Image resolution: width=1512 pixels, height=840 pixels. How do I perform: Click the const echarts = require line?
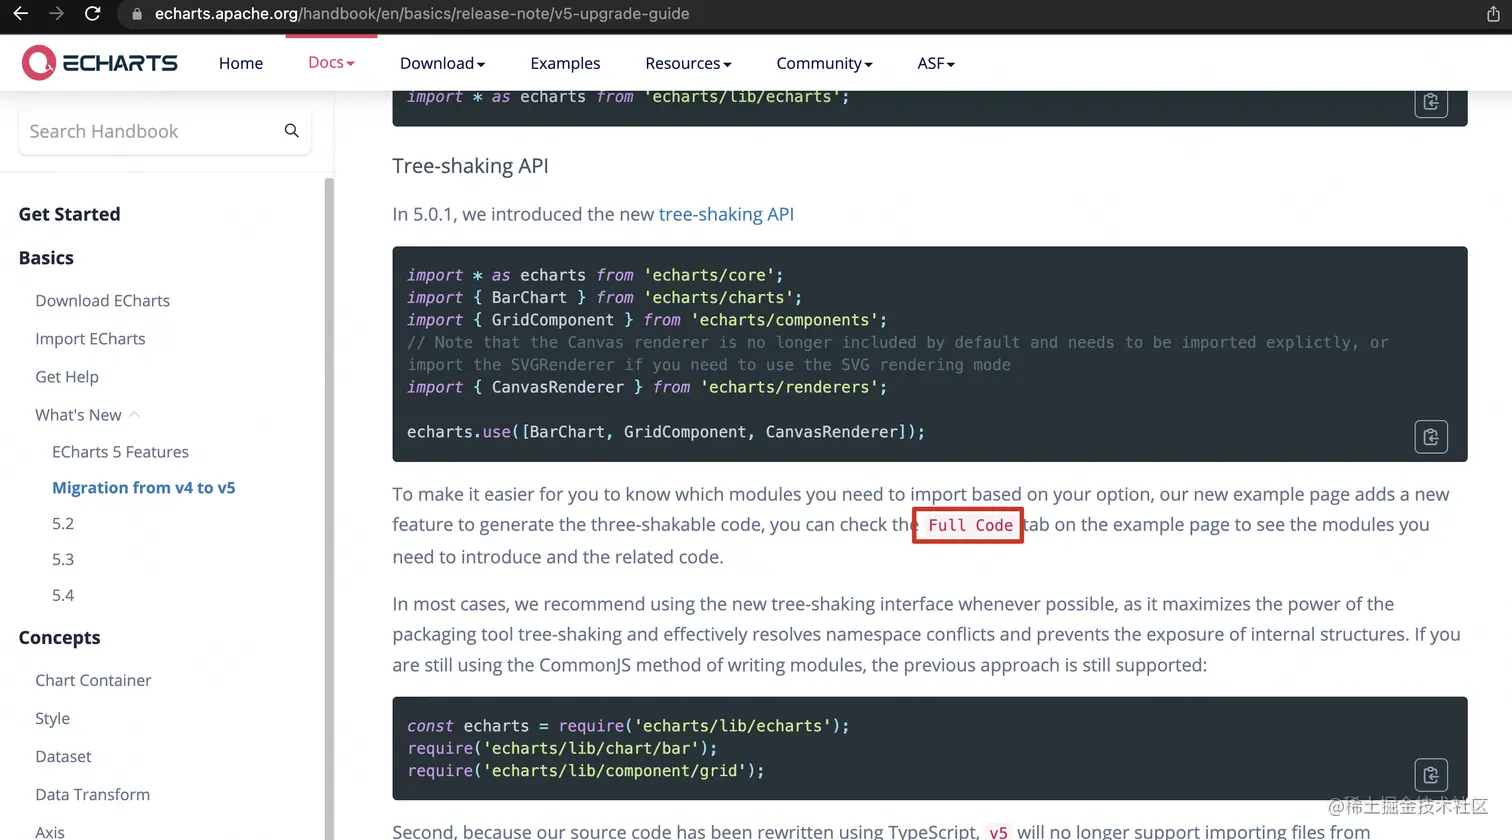[x=628, y=726]
